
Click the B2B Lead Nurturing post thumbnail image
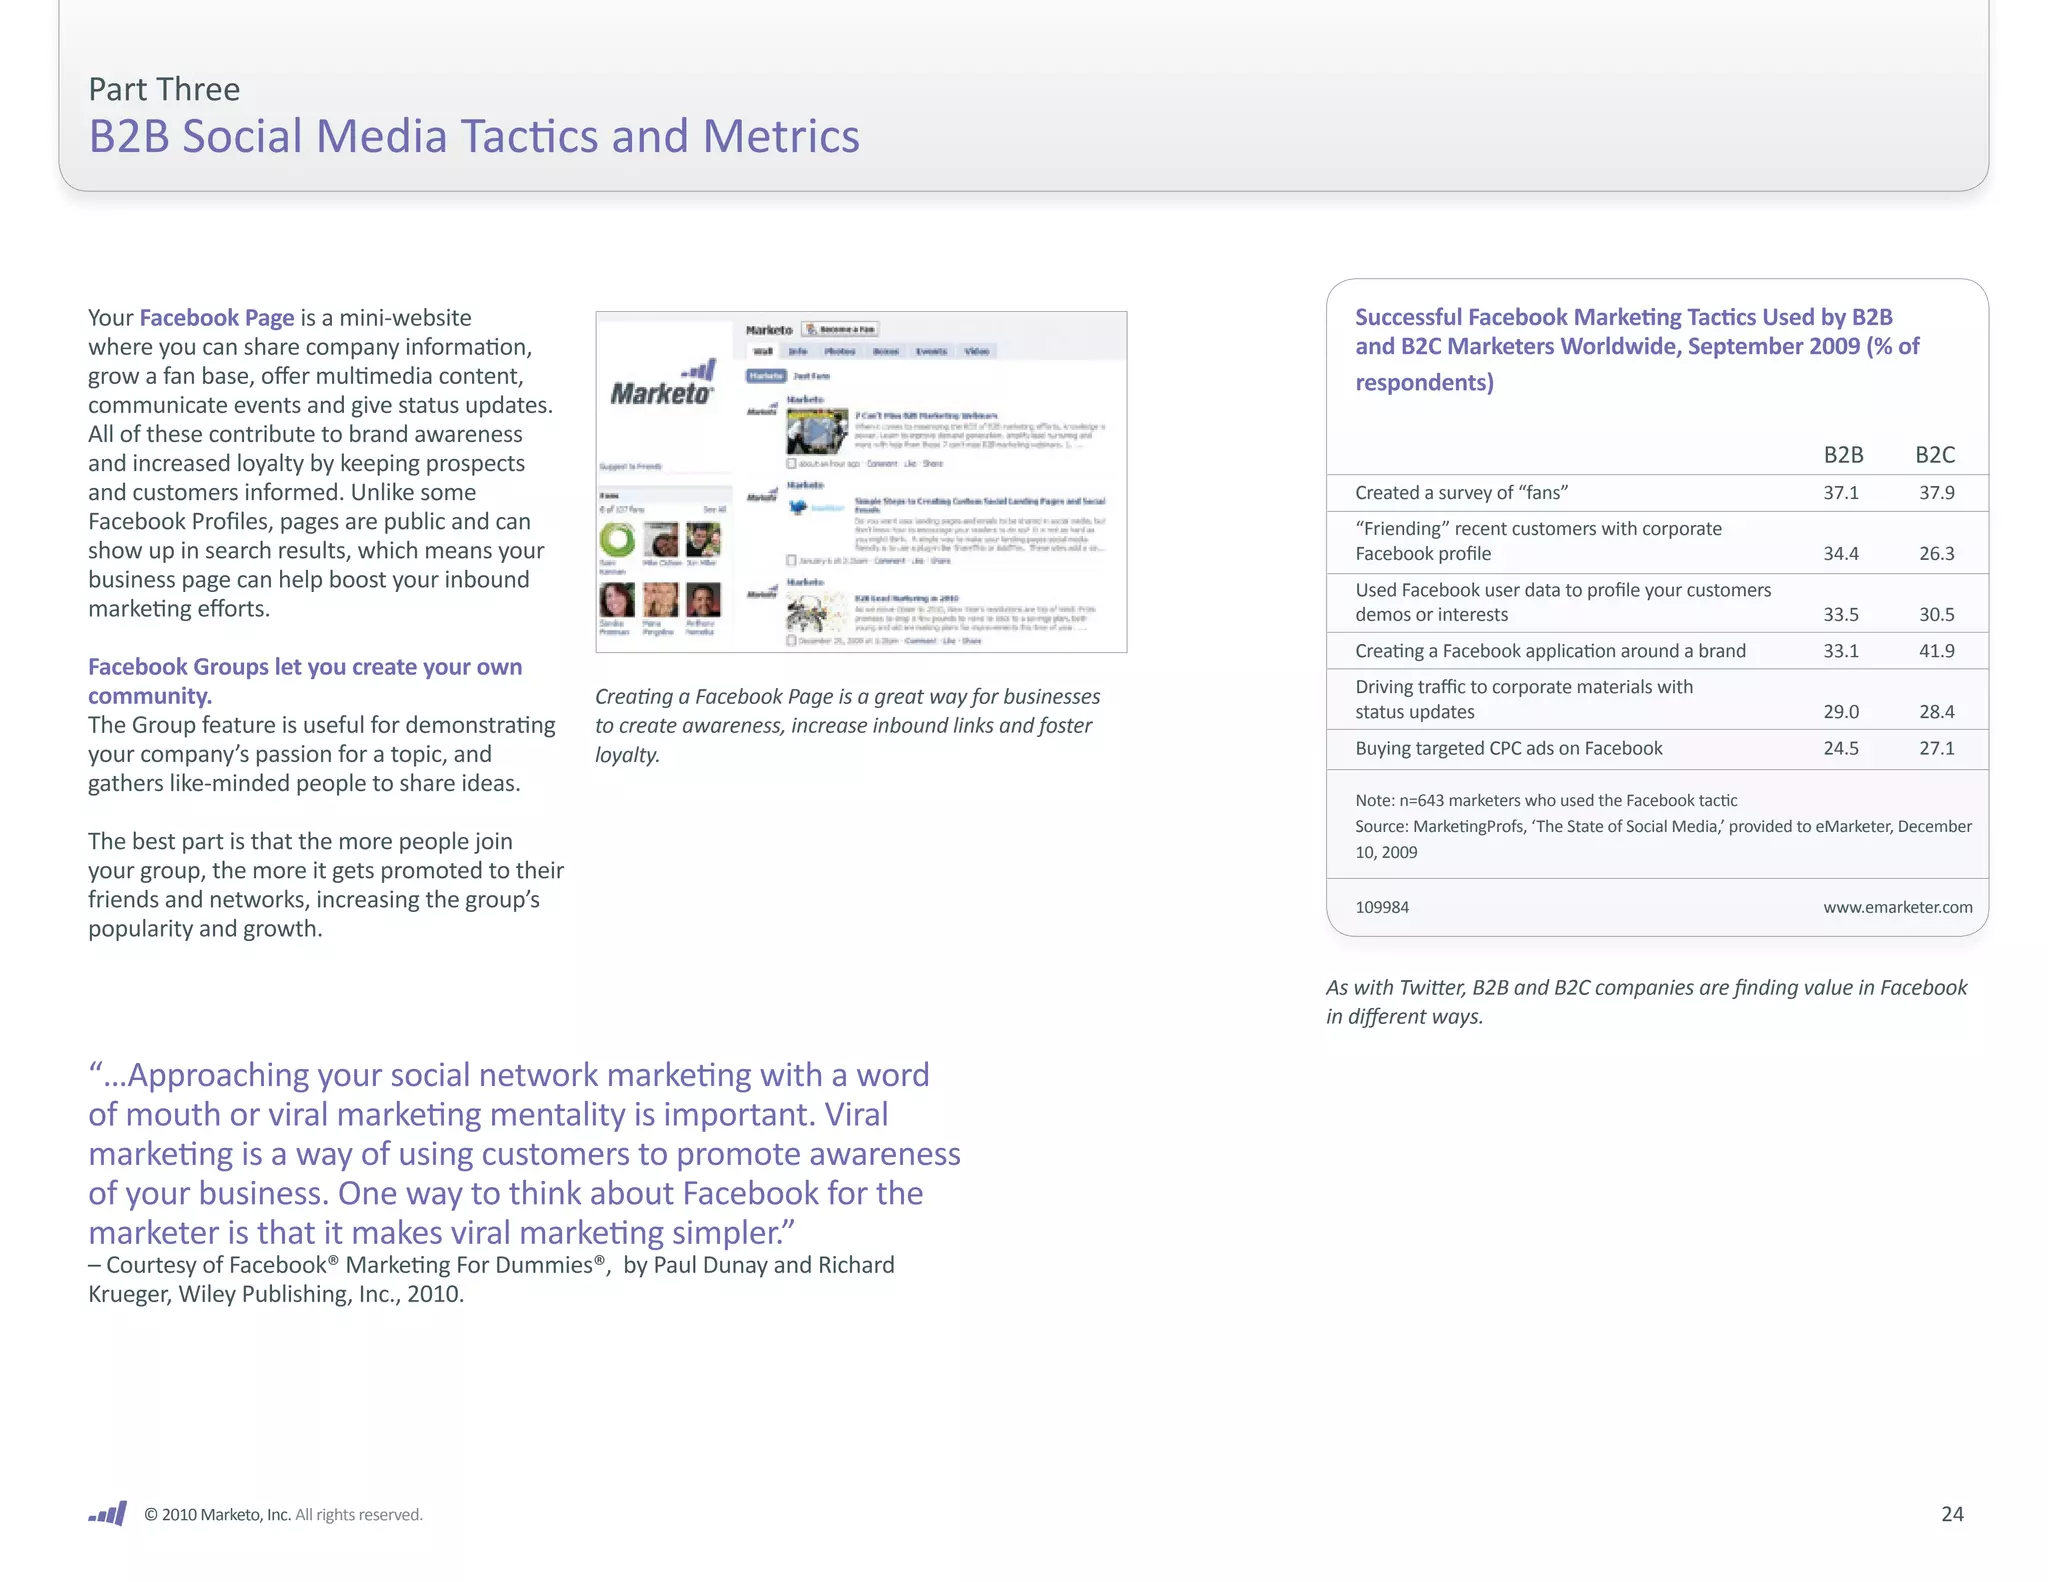[816, 612]
